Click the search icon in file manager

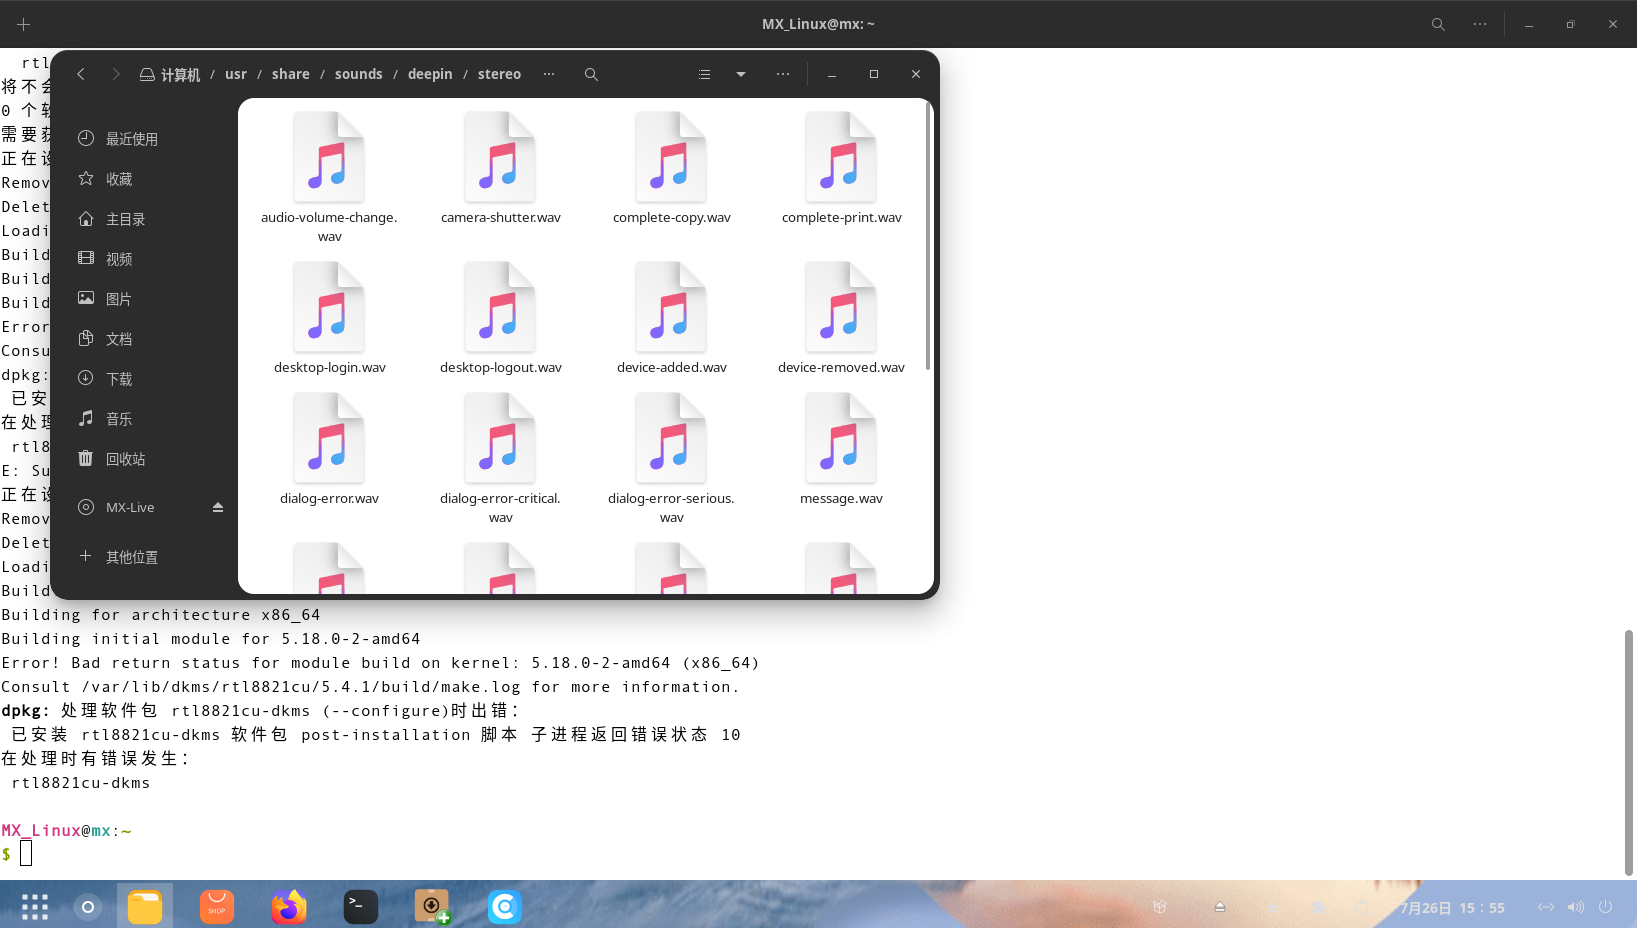(x=591, y=74)
